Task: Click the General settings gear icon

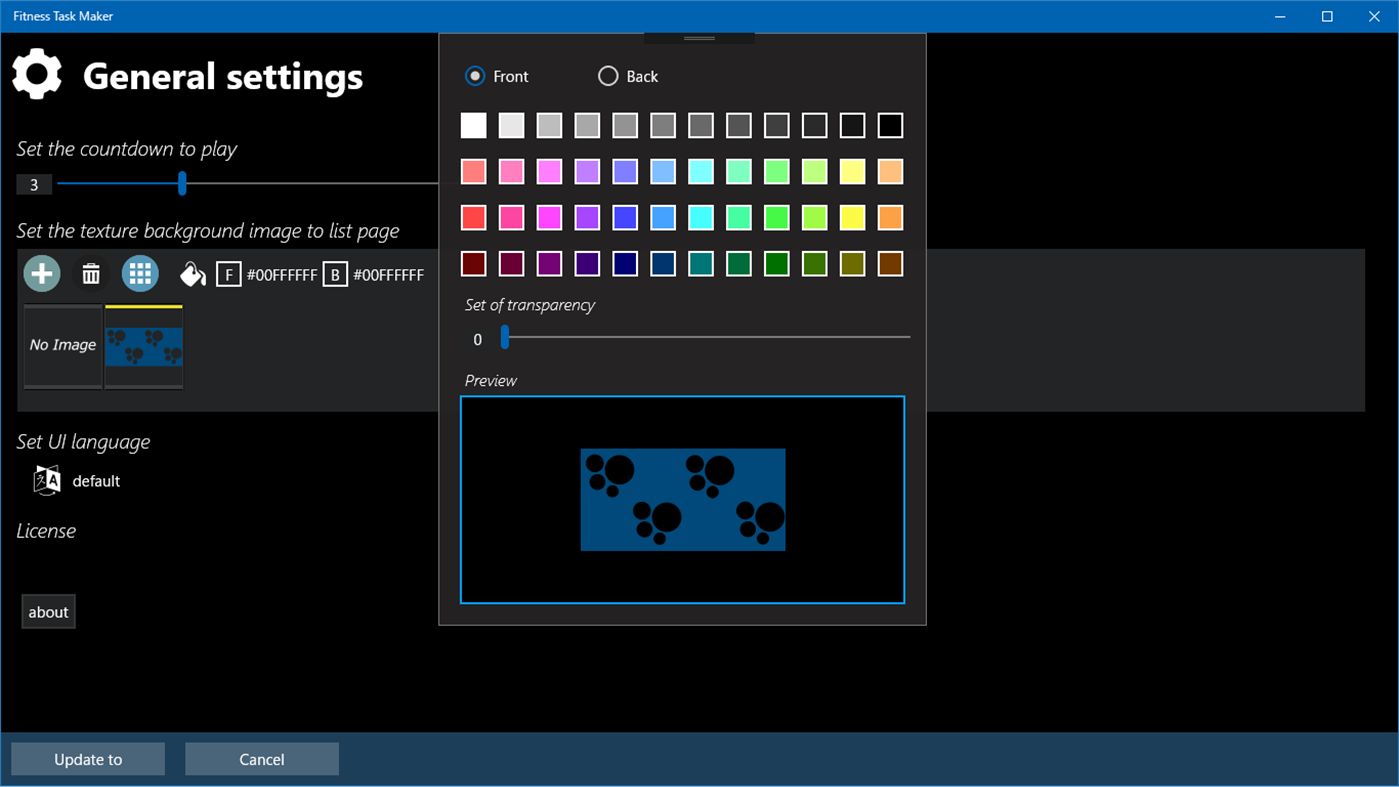Action: [x=37, y=76]
